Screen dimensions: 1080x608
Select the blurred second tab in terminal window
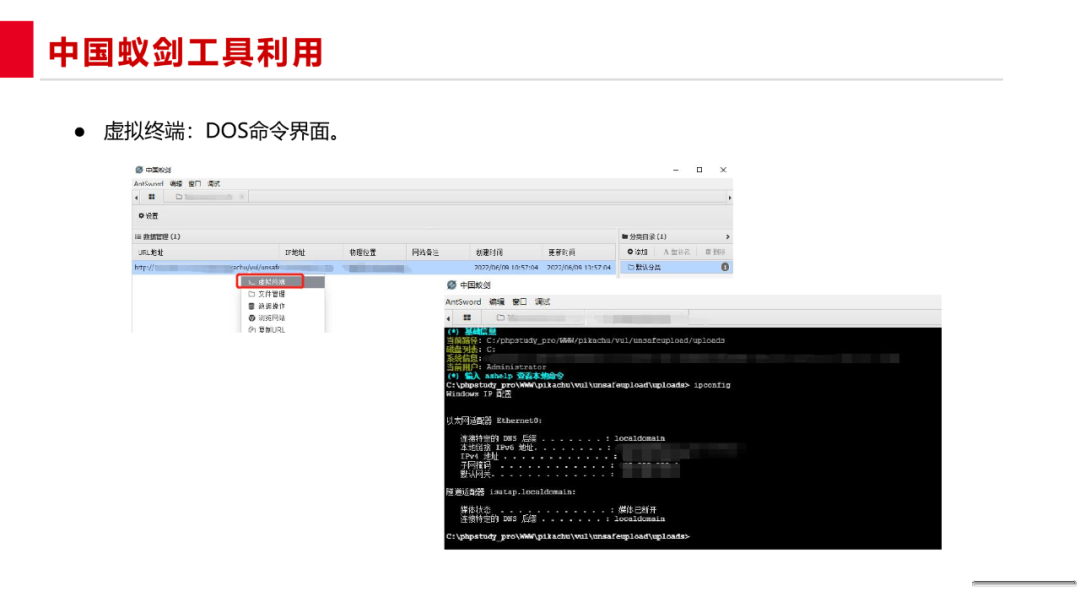(637, 318)
